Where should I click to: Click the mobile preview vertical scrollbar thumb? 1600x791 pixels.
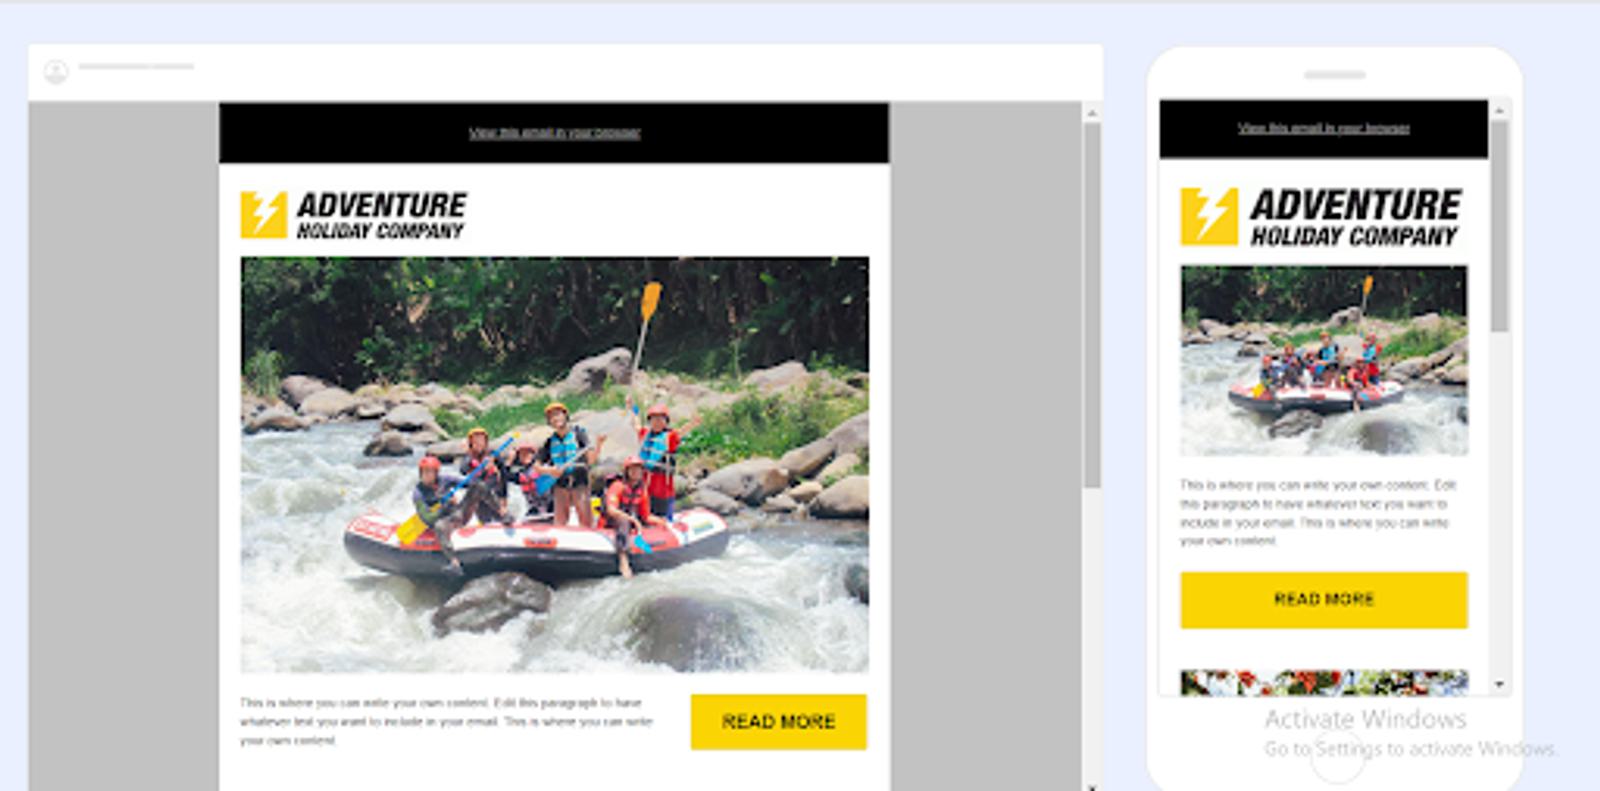[x=1499, y=225]
